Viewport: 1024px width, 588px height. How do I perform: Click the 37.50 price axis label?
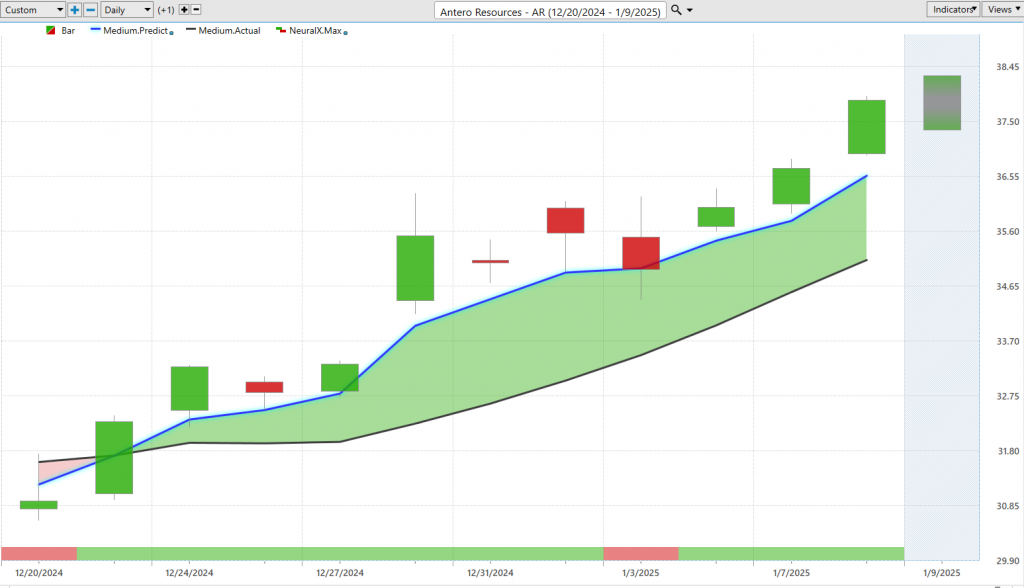click(x=1007, y=122)
